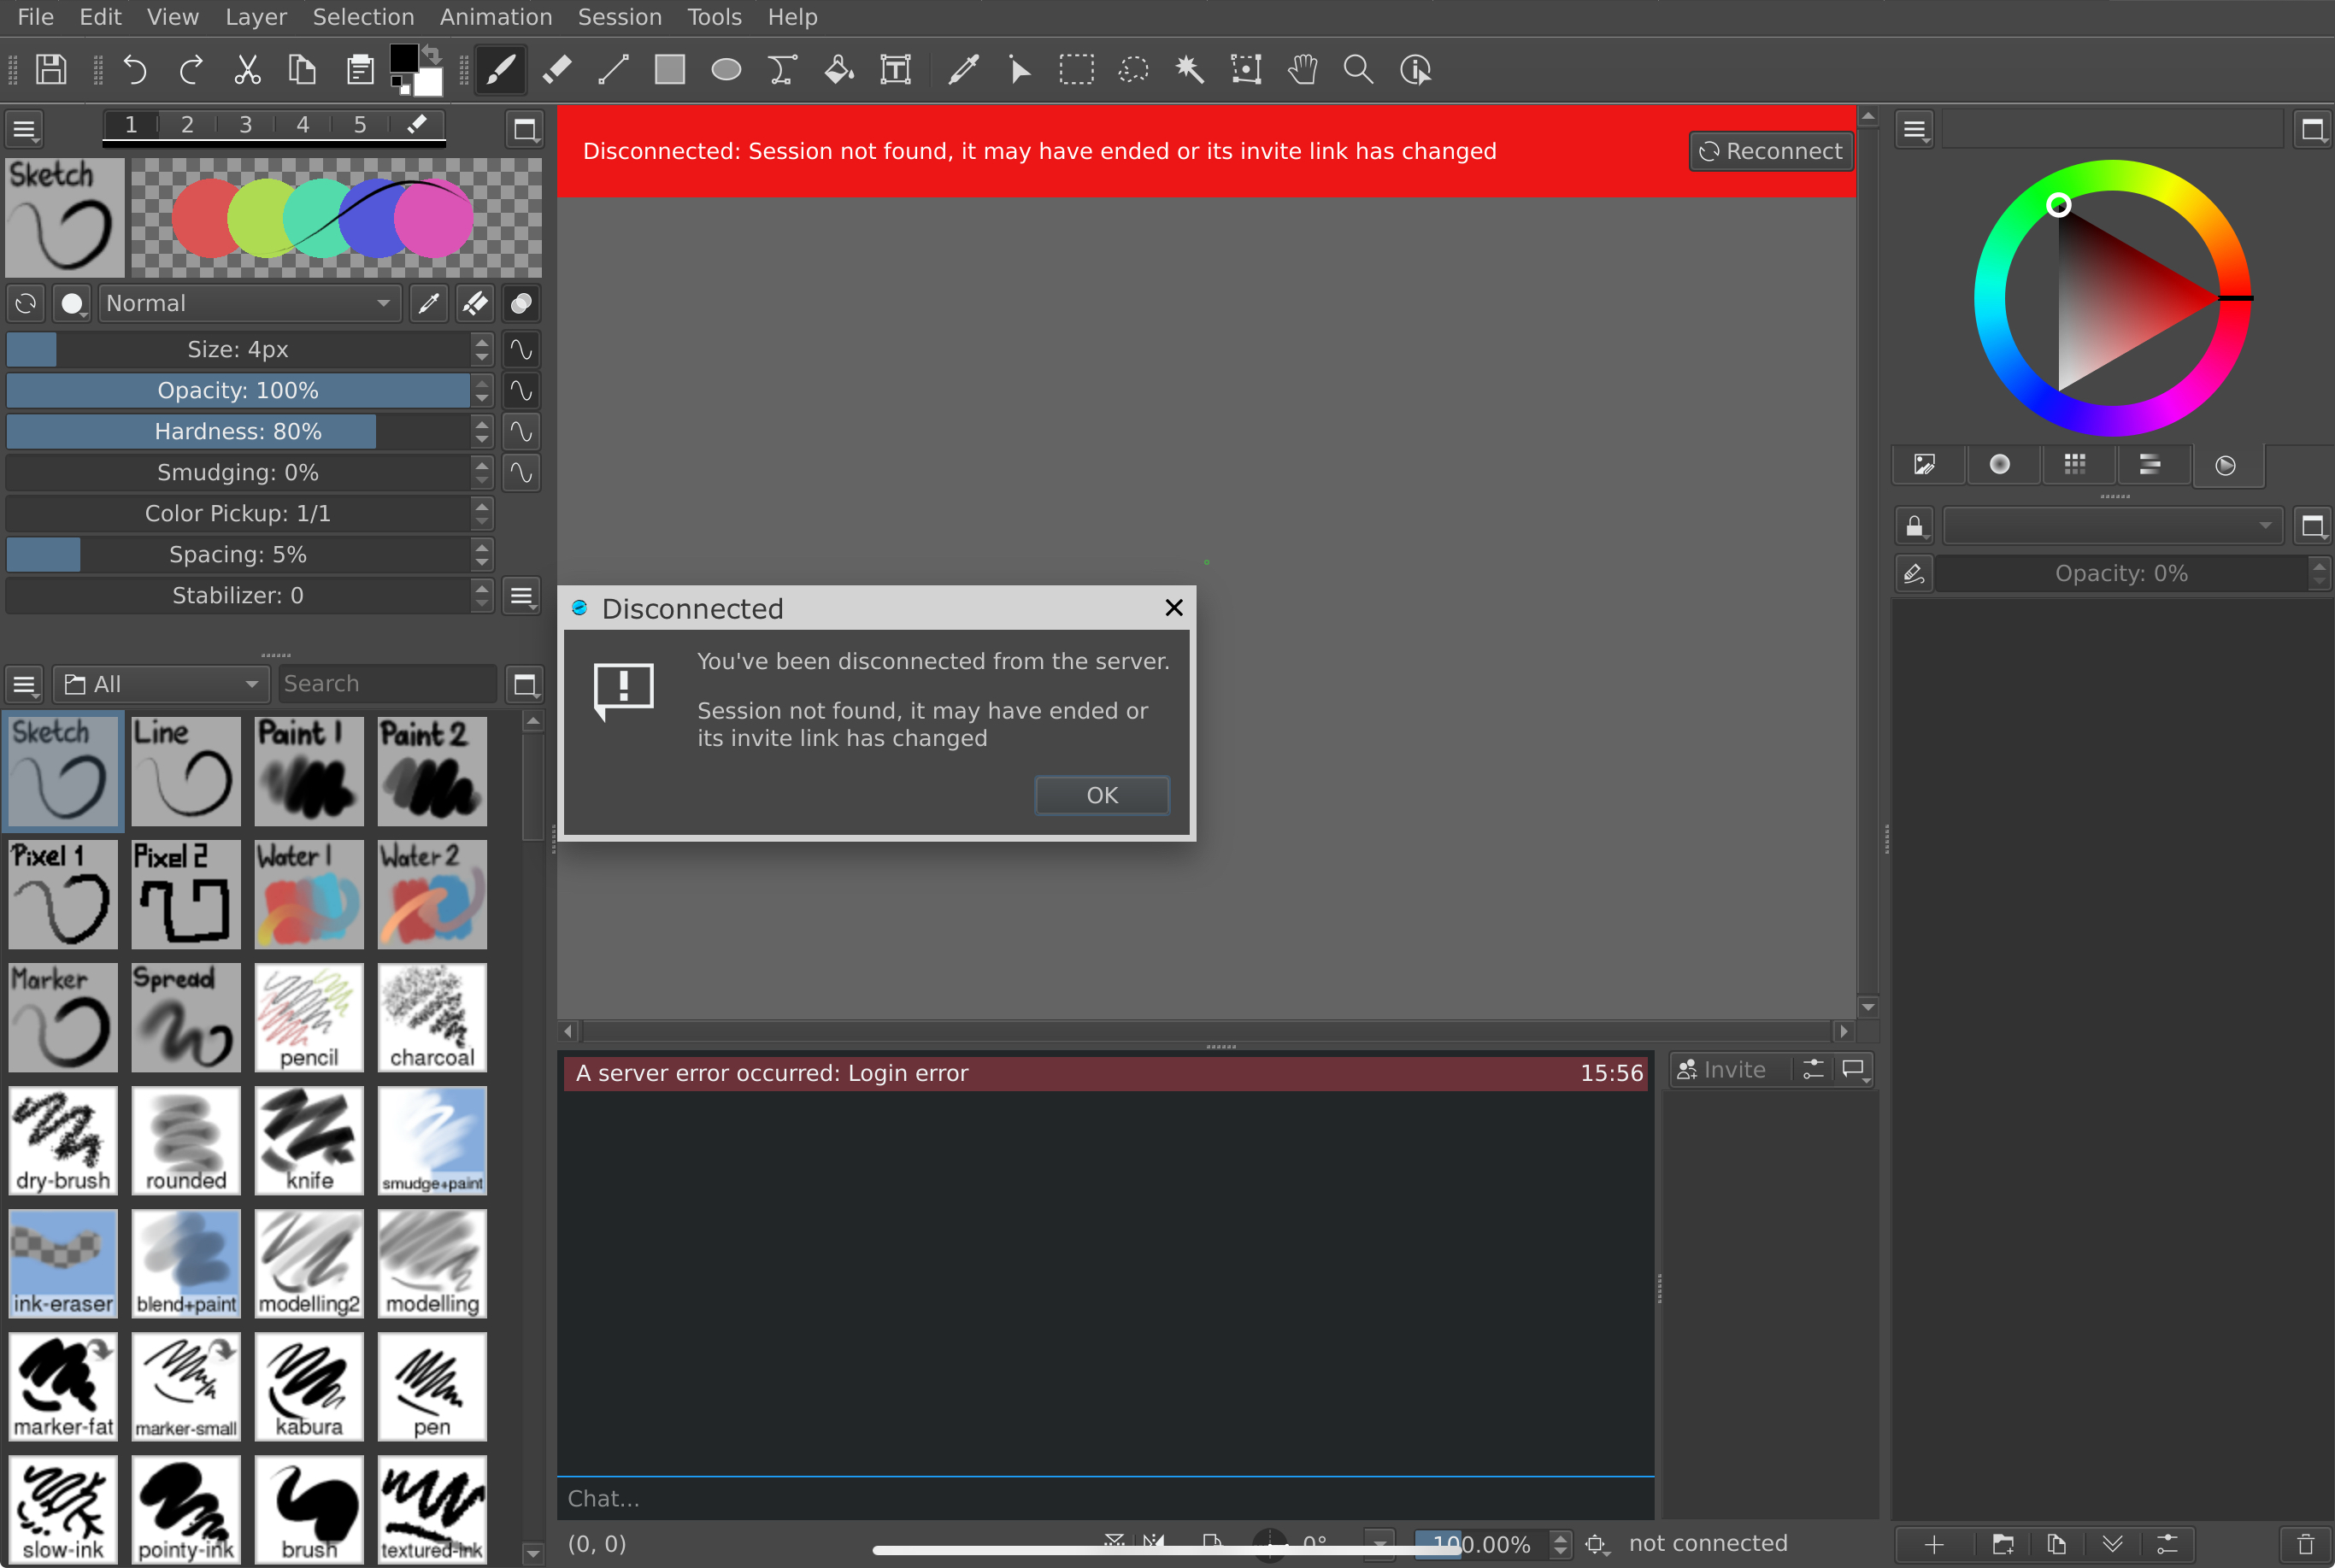Viewport: 2335px width, 1568px height.
Task: Open brush presets panel hamburger menu
Action: tap(25, 685)
